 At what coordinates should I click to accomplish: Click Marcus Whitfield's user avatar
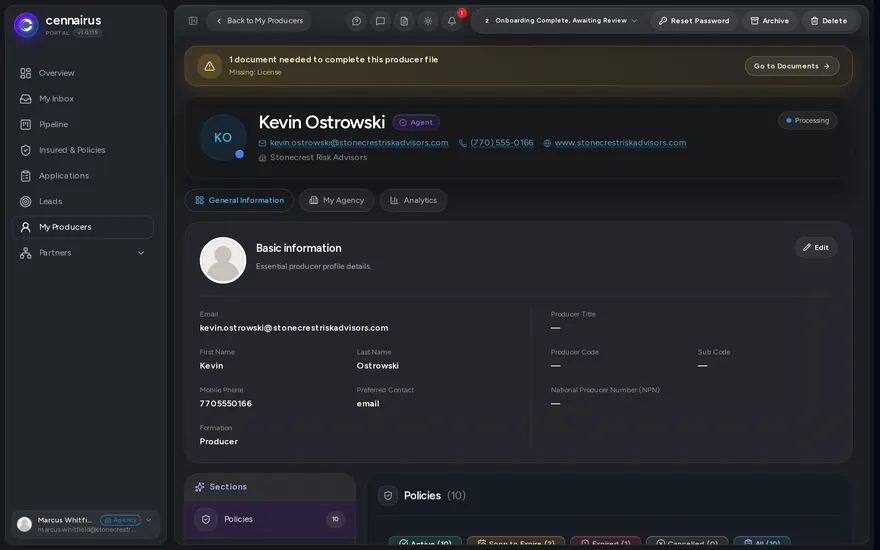tap(24, 524)
